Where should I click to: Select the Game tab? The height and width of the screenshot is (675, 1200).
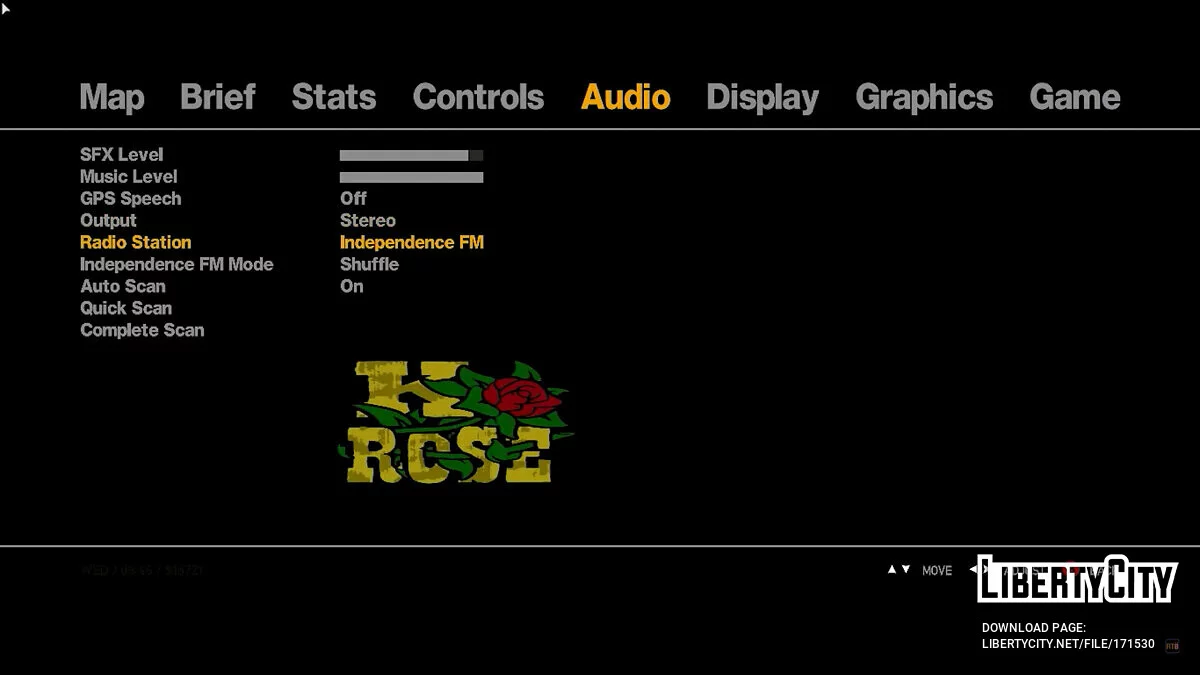click(1075, 97)
